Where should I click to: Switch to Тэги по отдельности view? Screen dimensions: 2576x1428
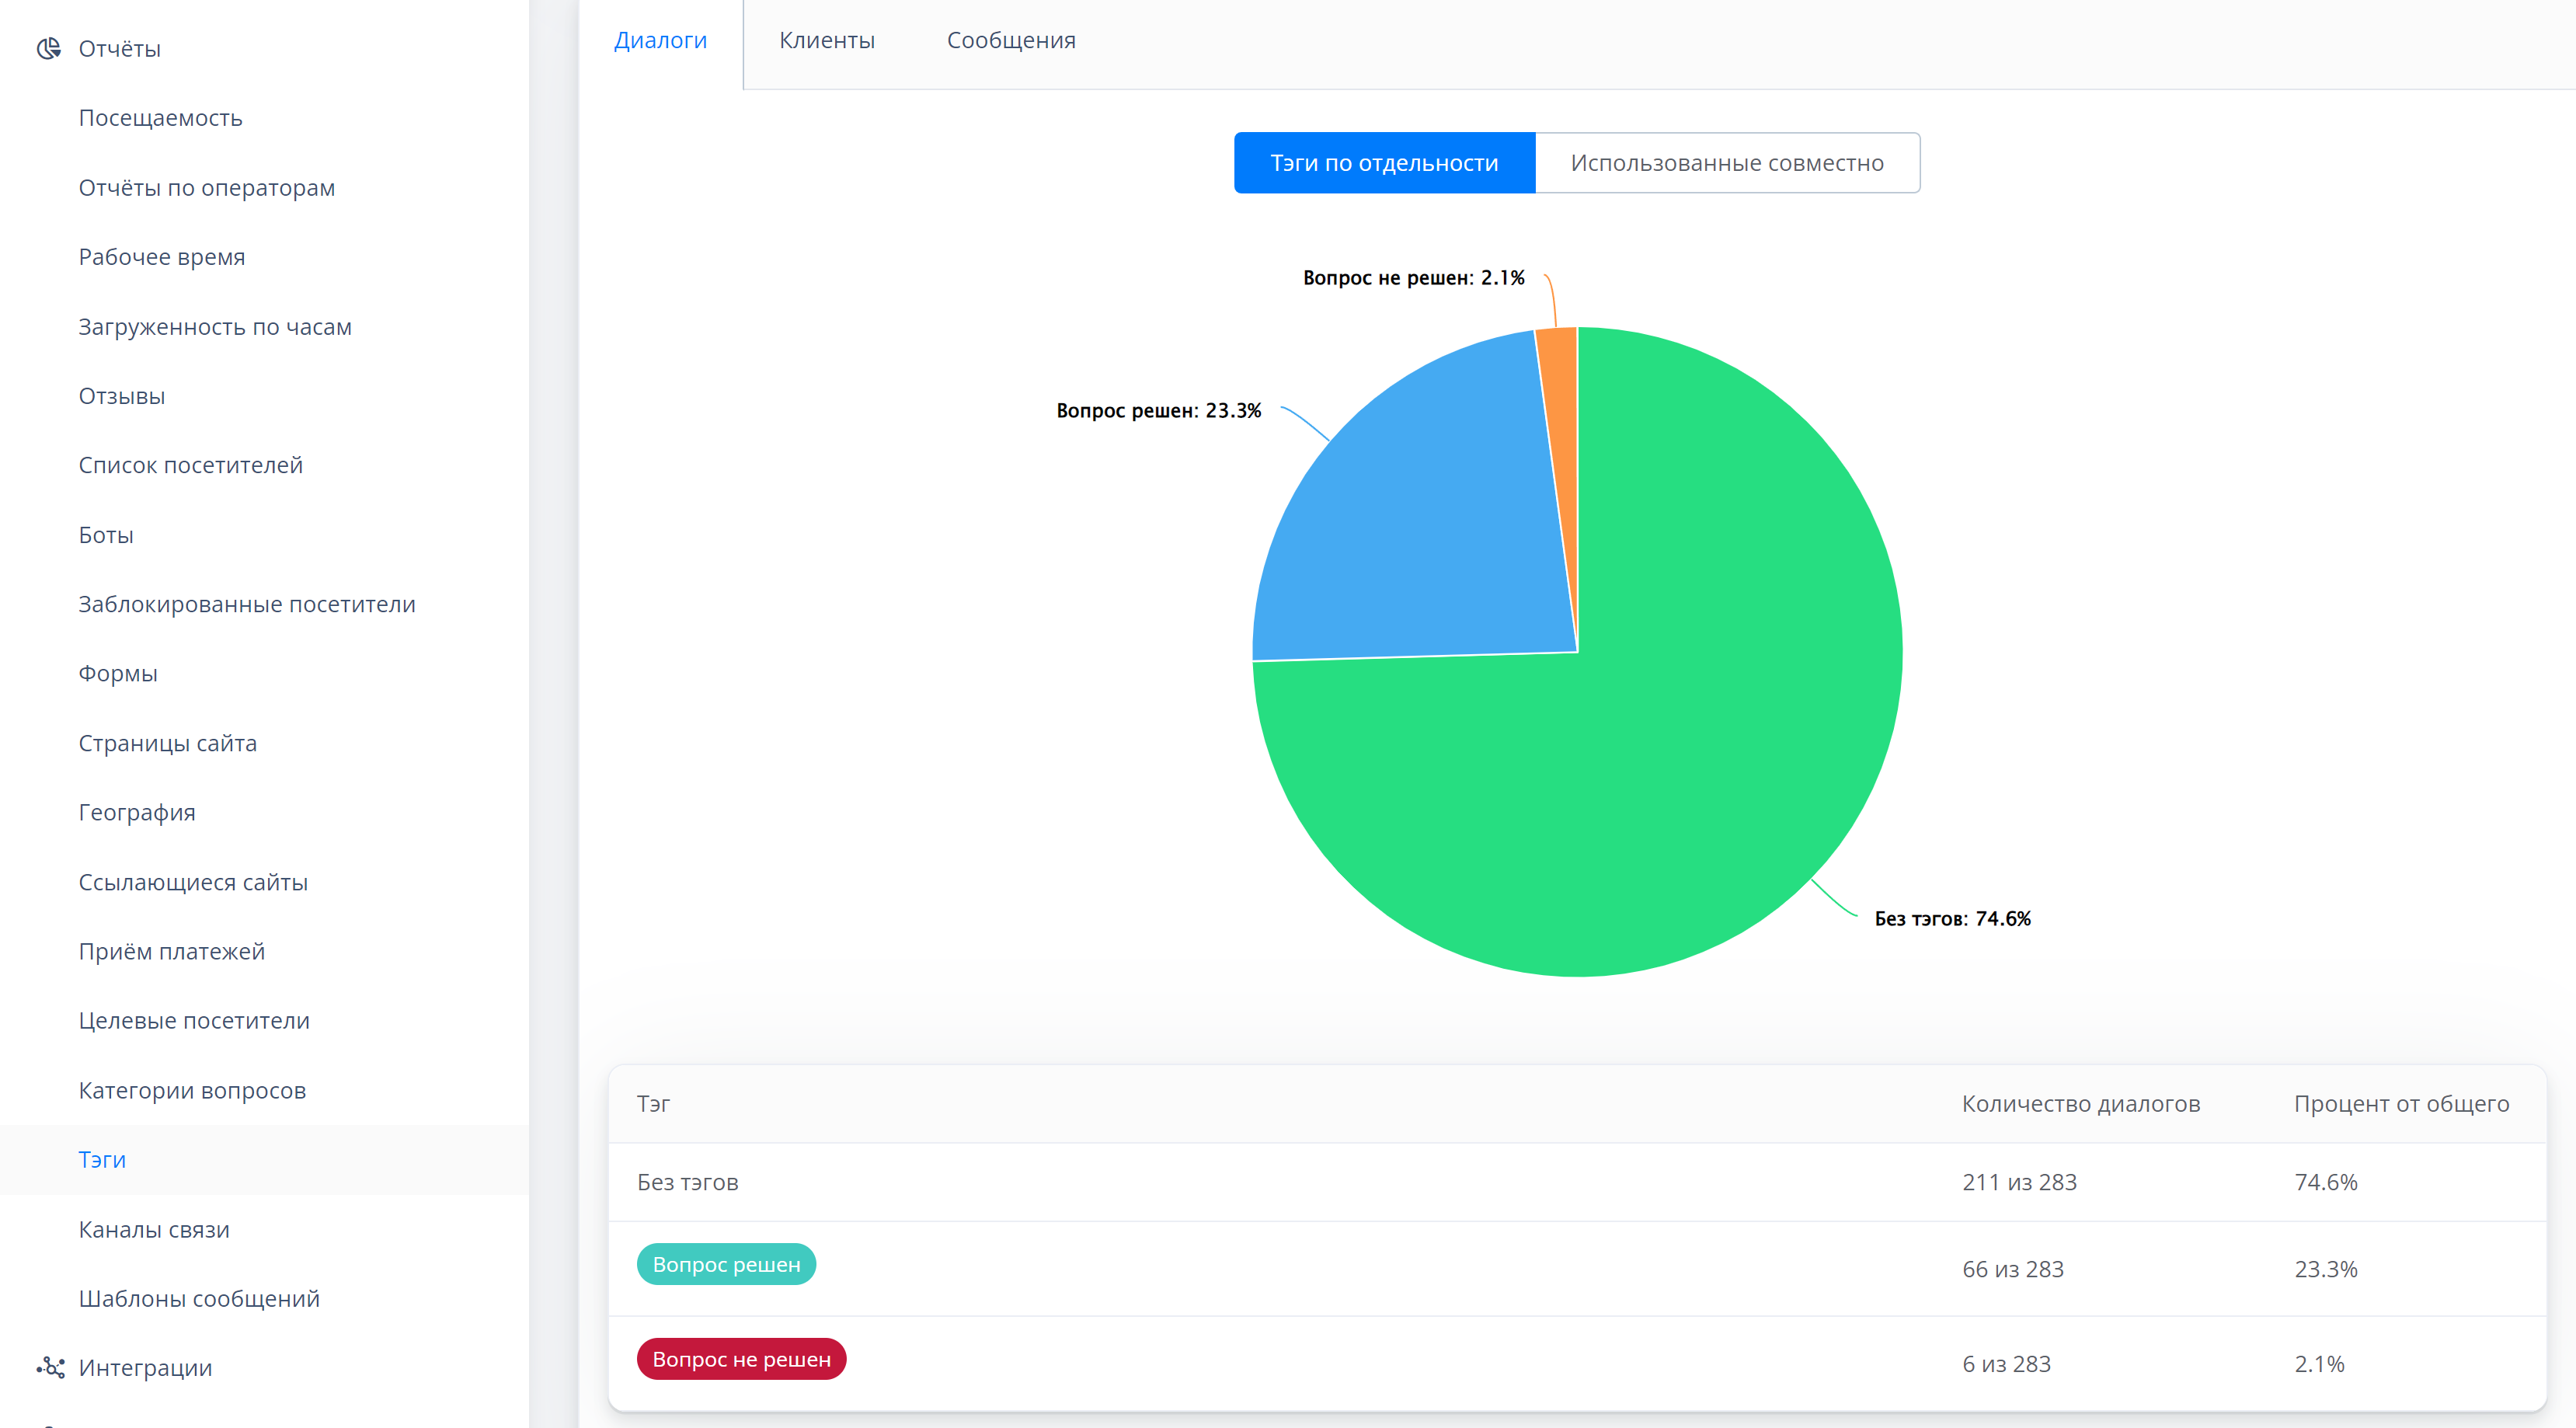pos(1384,163)
